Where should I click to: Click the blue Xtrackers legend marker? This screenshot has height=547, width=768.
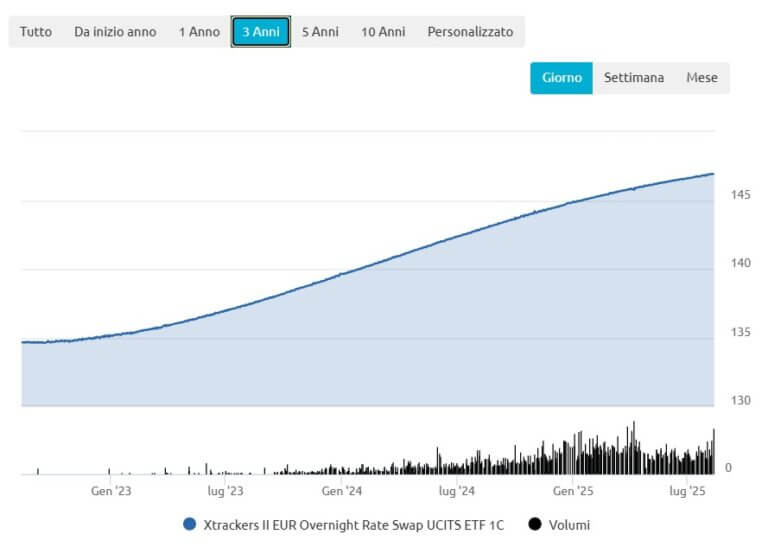point(190,524)
